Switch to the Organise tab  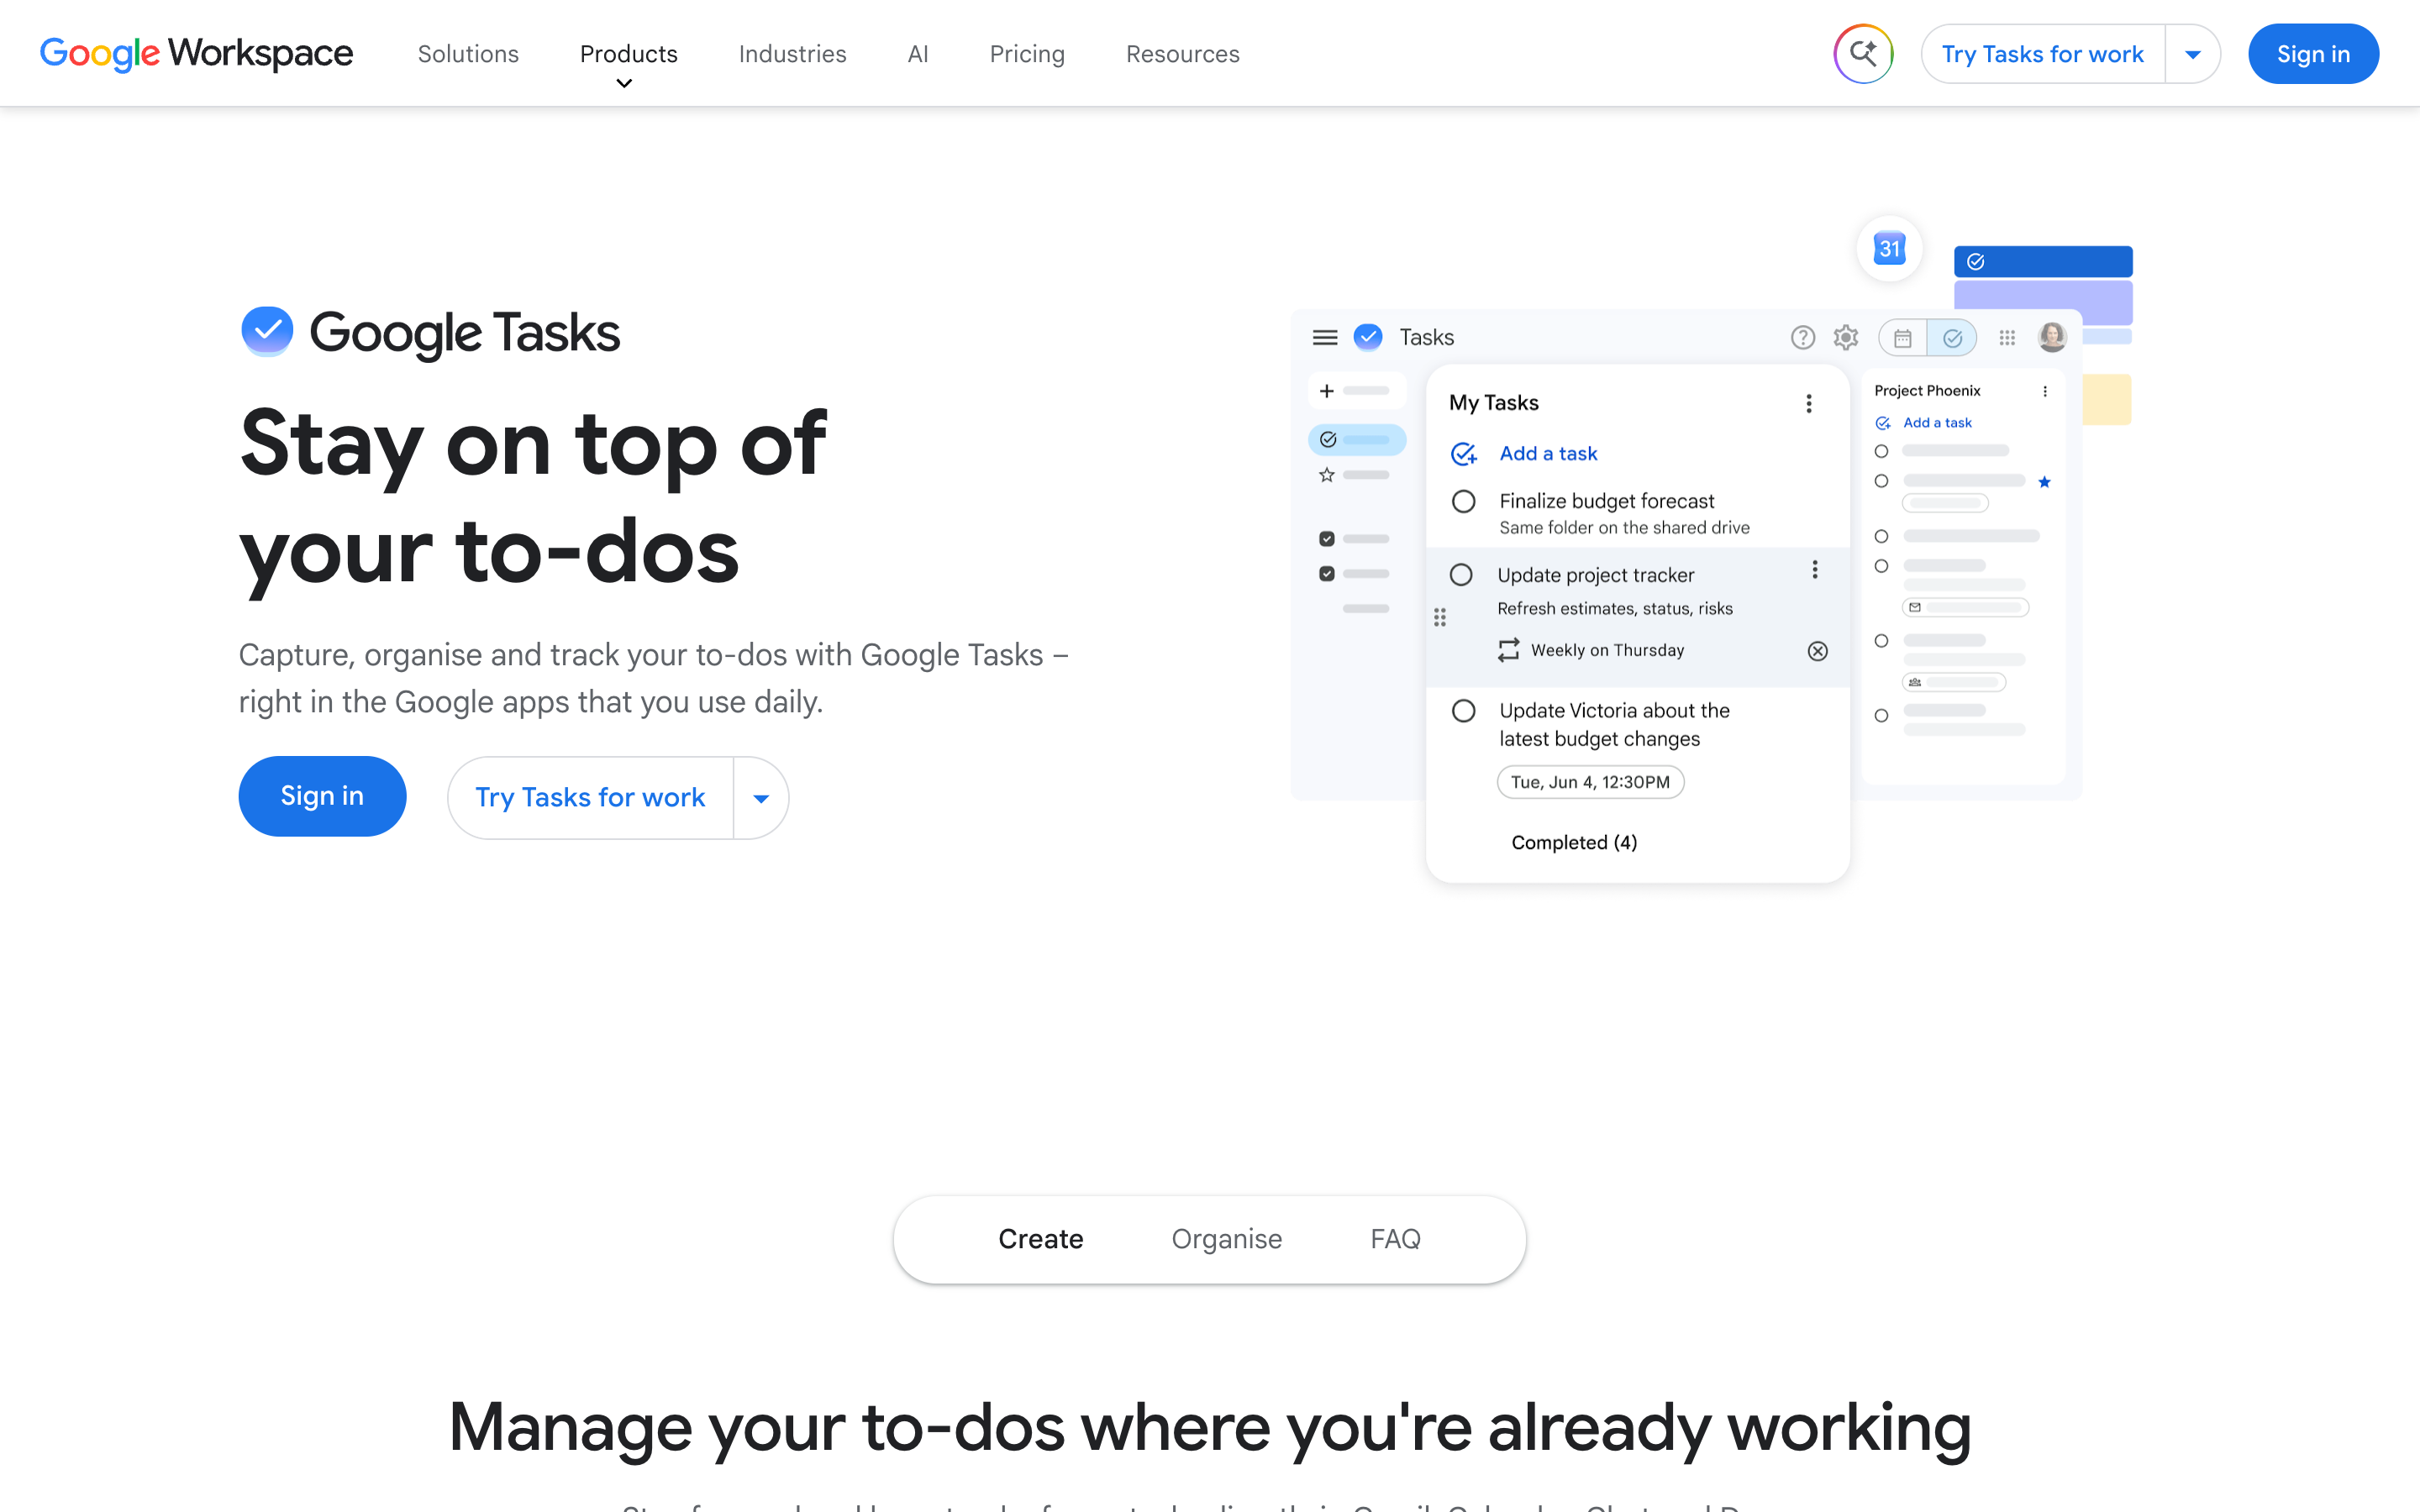point(1226,1239)
